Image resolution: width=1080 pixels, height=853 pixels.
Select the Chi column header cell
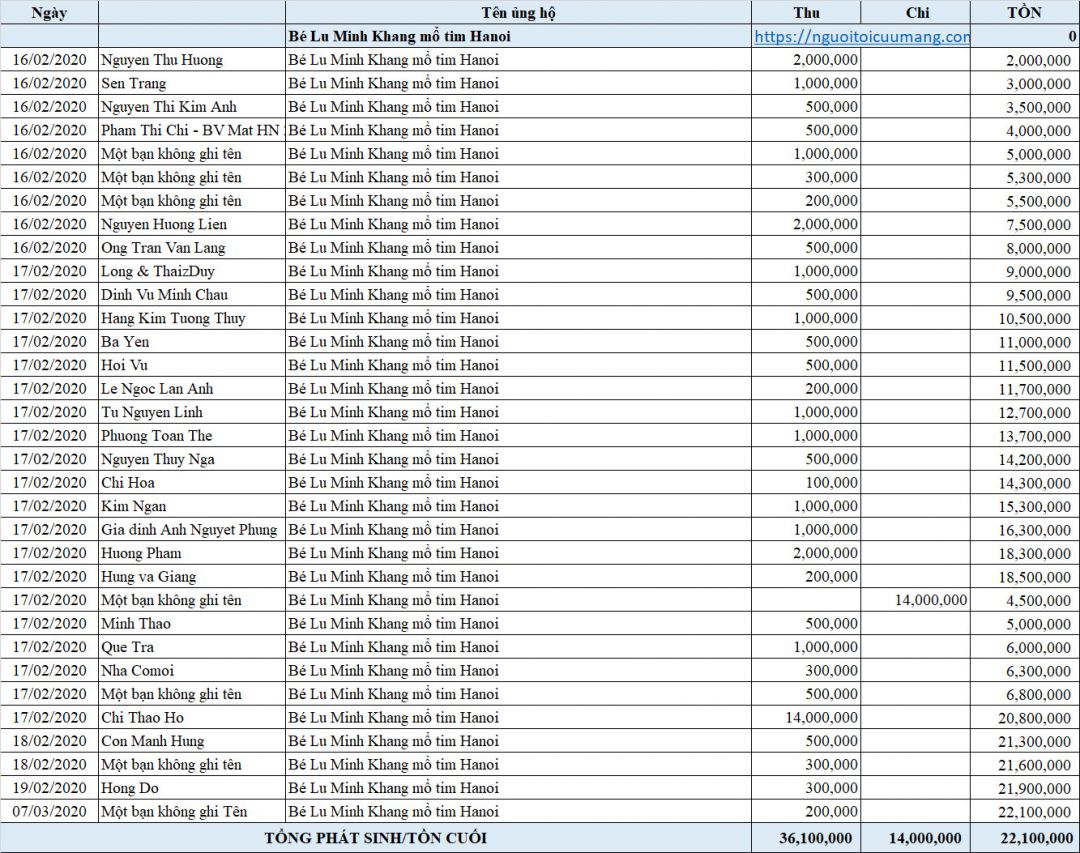tap(916, 13)
